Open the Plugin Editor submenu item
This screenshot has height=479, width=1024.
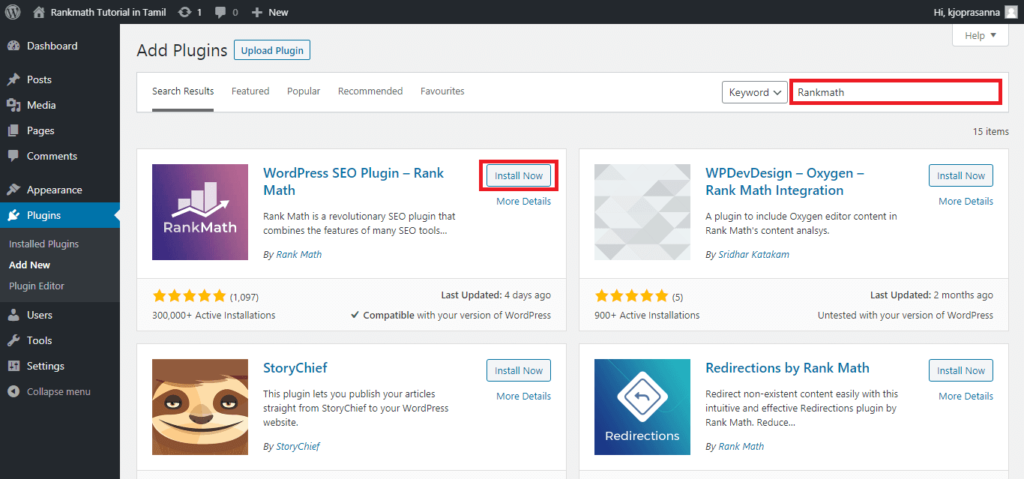point(37,286)
